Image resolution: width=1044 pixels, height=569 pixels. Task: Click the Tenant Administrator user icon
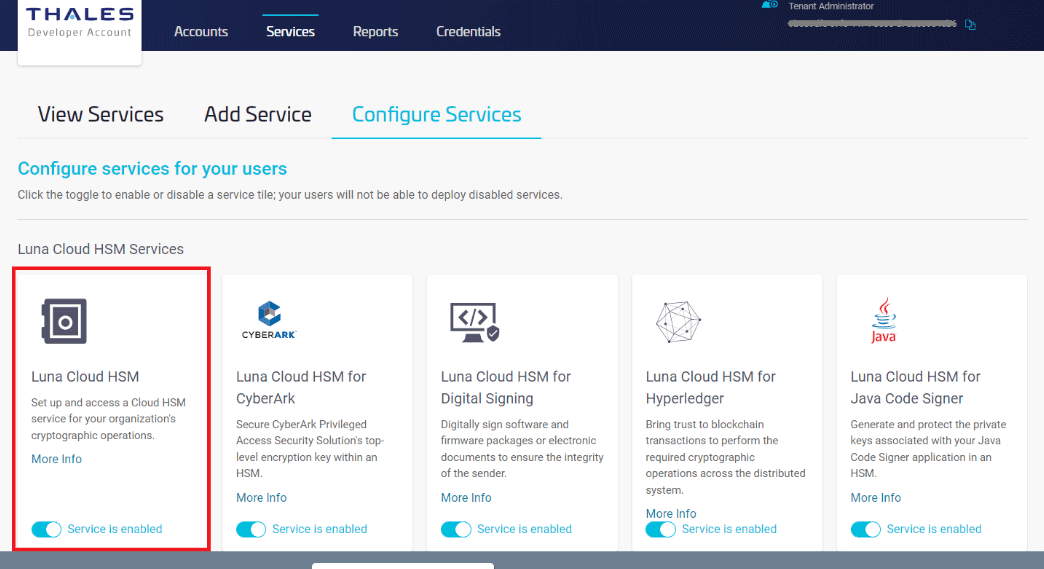coord(769,6)
